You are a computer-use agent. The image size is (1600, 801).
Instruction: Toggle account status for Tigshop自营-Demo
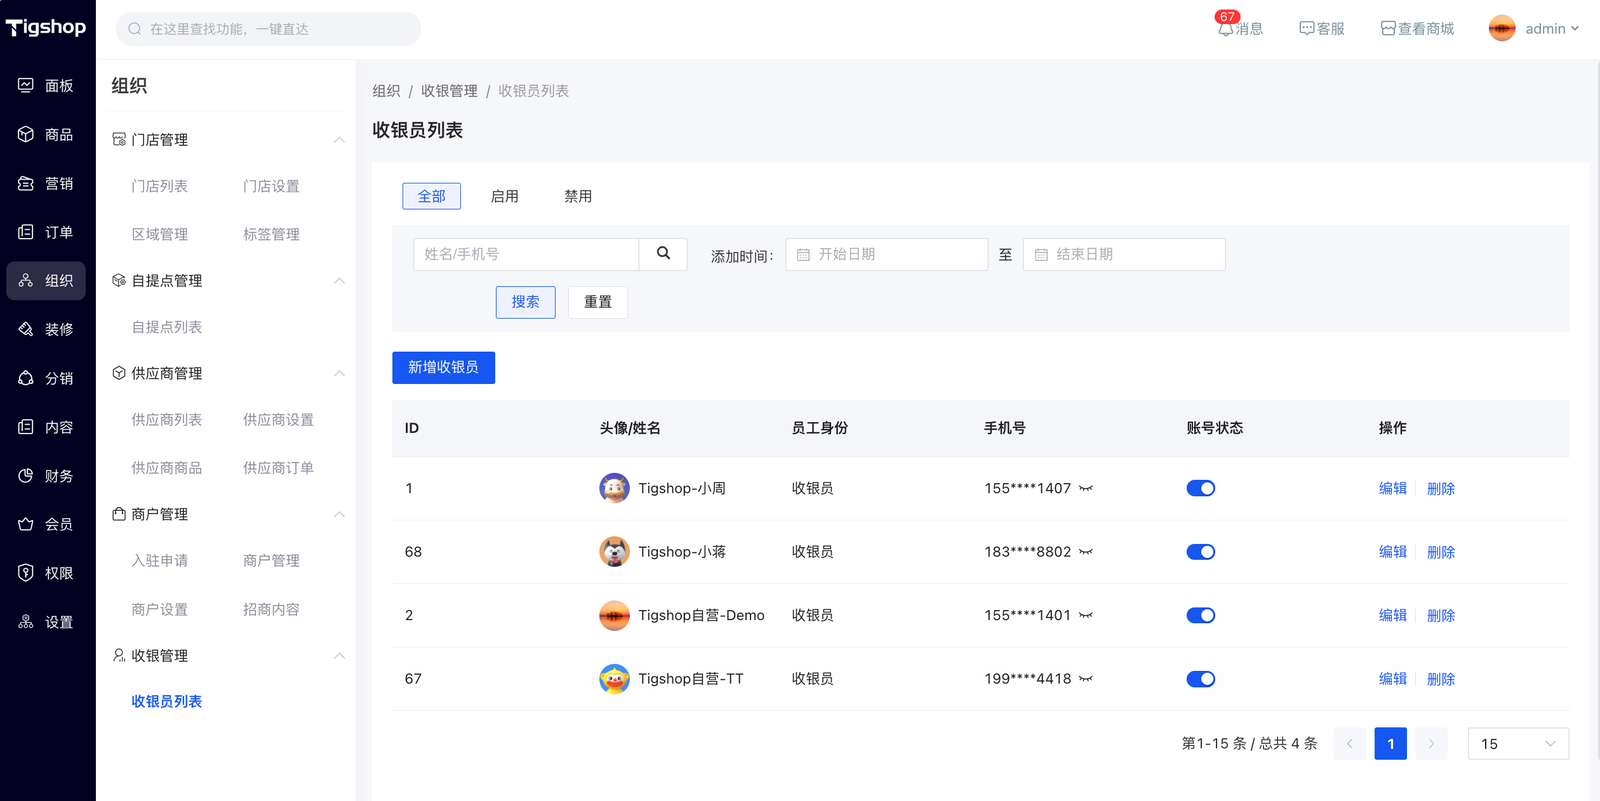[1200, 615]
